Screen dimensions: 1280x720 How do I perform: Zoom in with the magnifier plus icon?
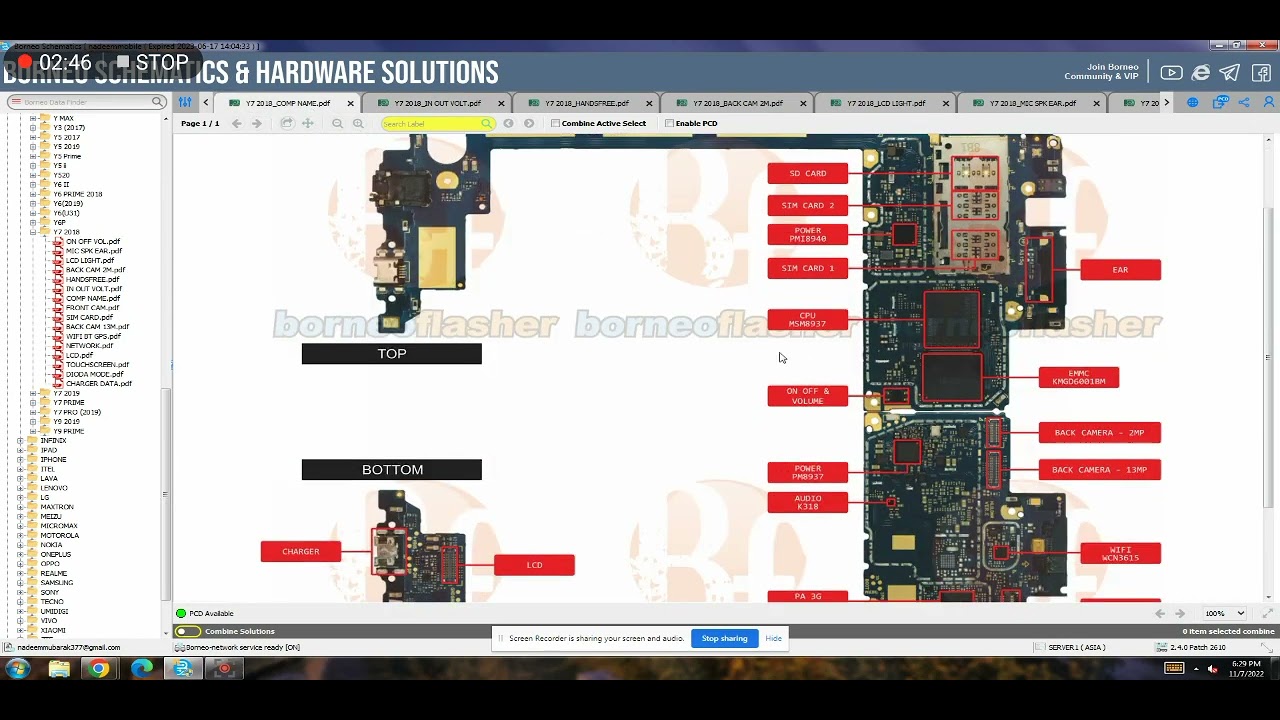tap(359, 123)
